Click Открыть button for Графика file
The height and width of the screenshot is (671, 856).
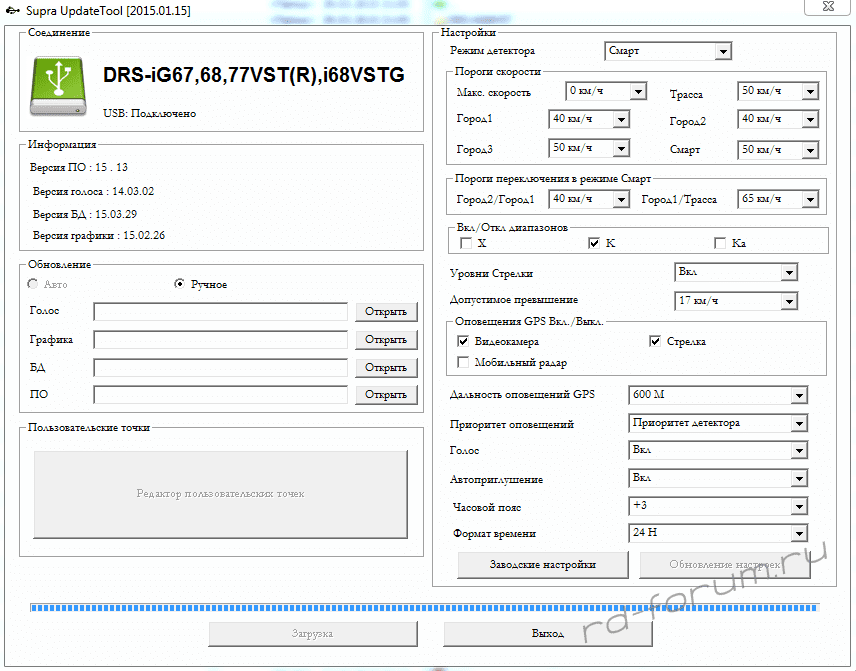coord(386,340)
